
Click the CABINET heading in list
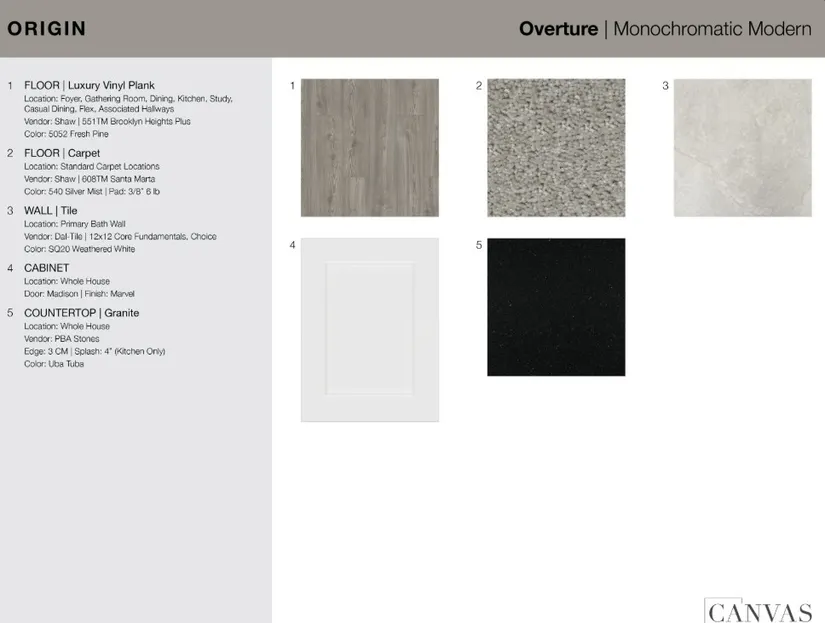[x=47, y=268]
